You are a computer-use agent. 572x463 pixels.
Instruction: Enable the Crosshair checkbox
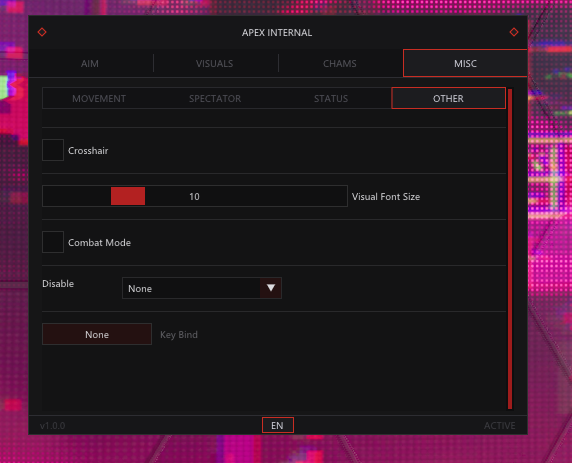tap(53, 150)
